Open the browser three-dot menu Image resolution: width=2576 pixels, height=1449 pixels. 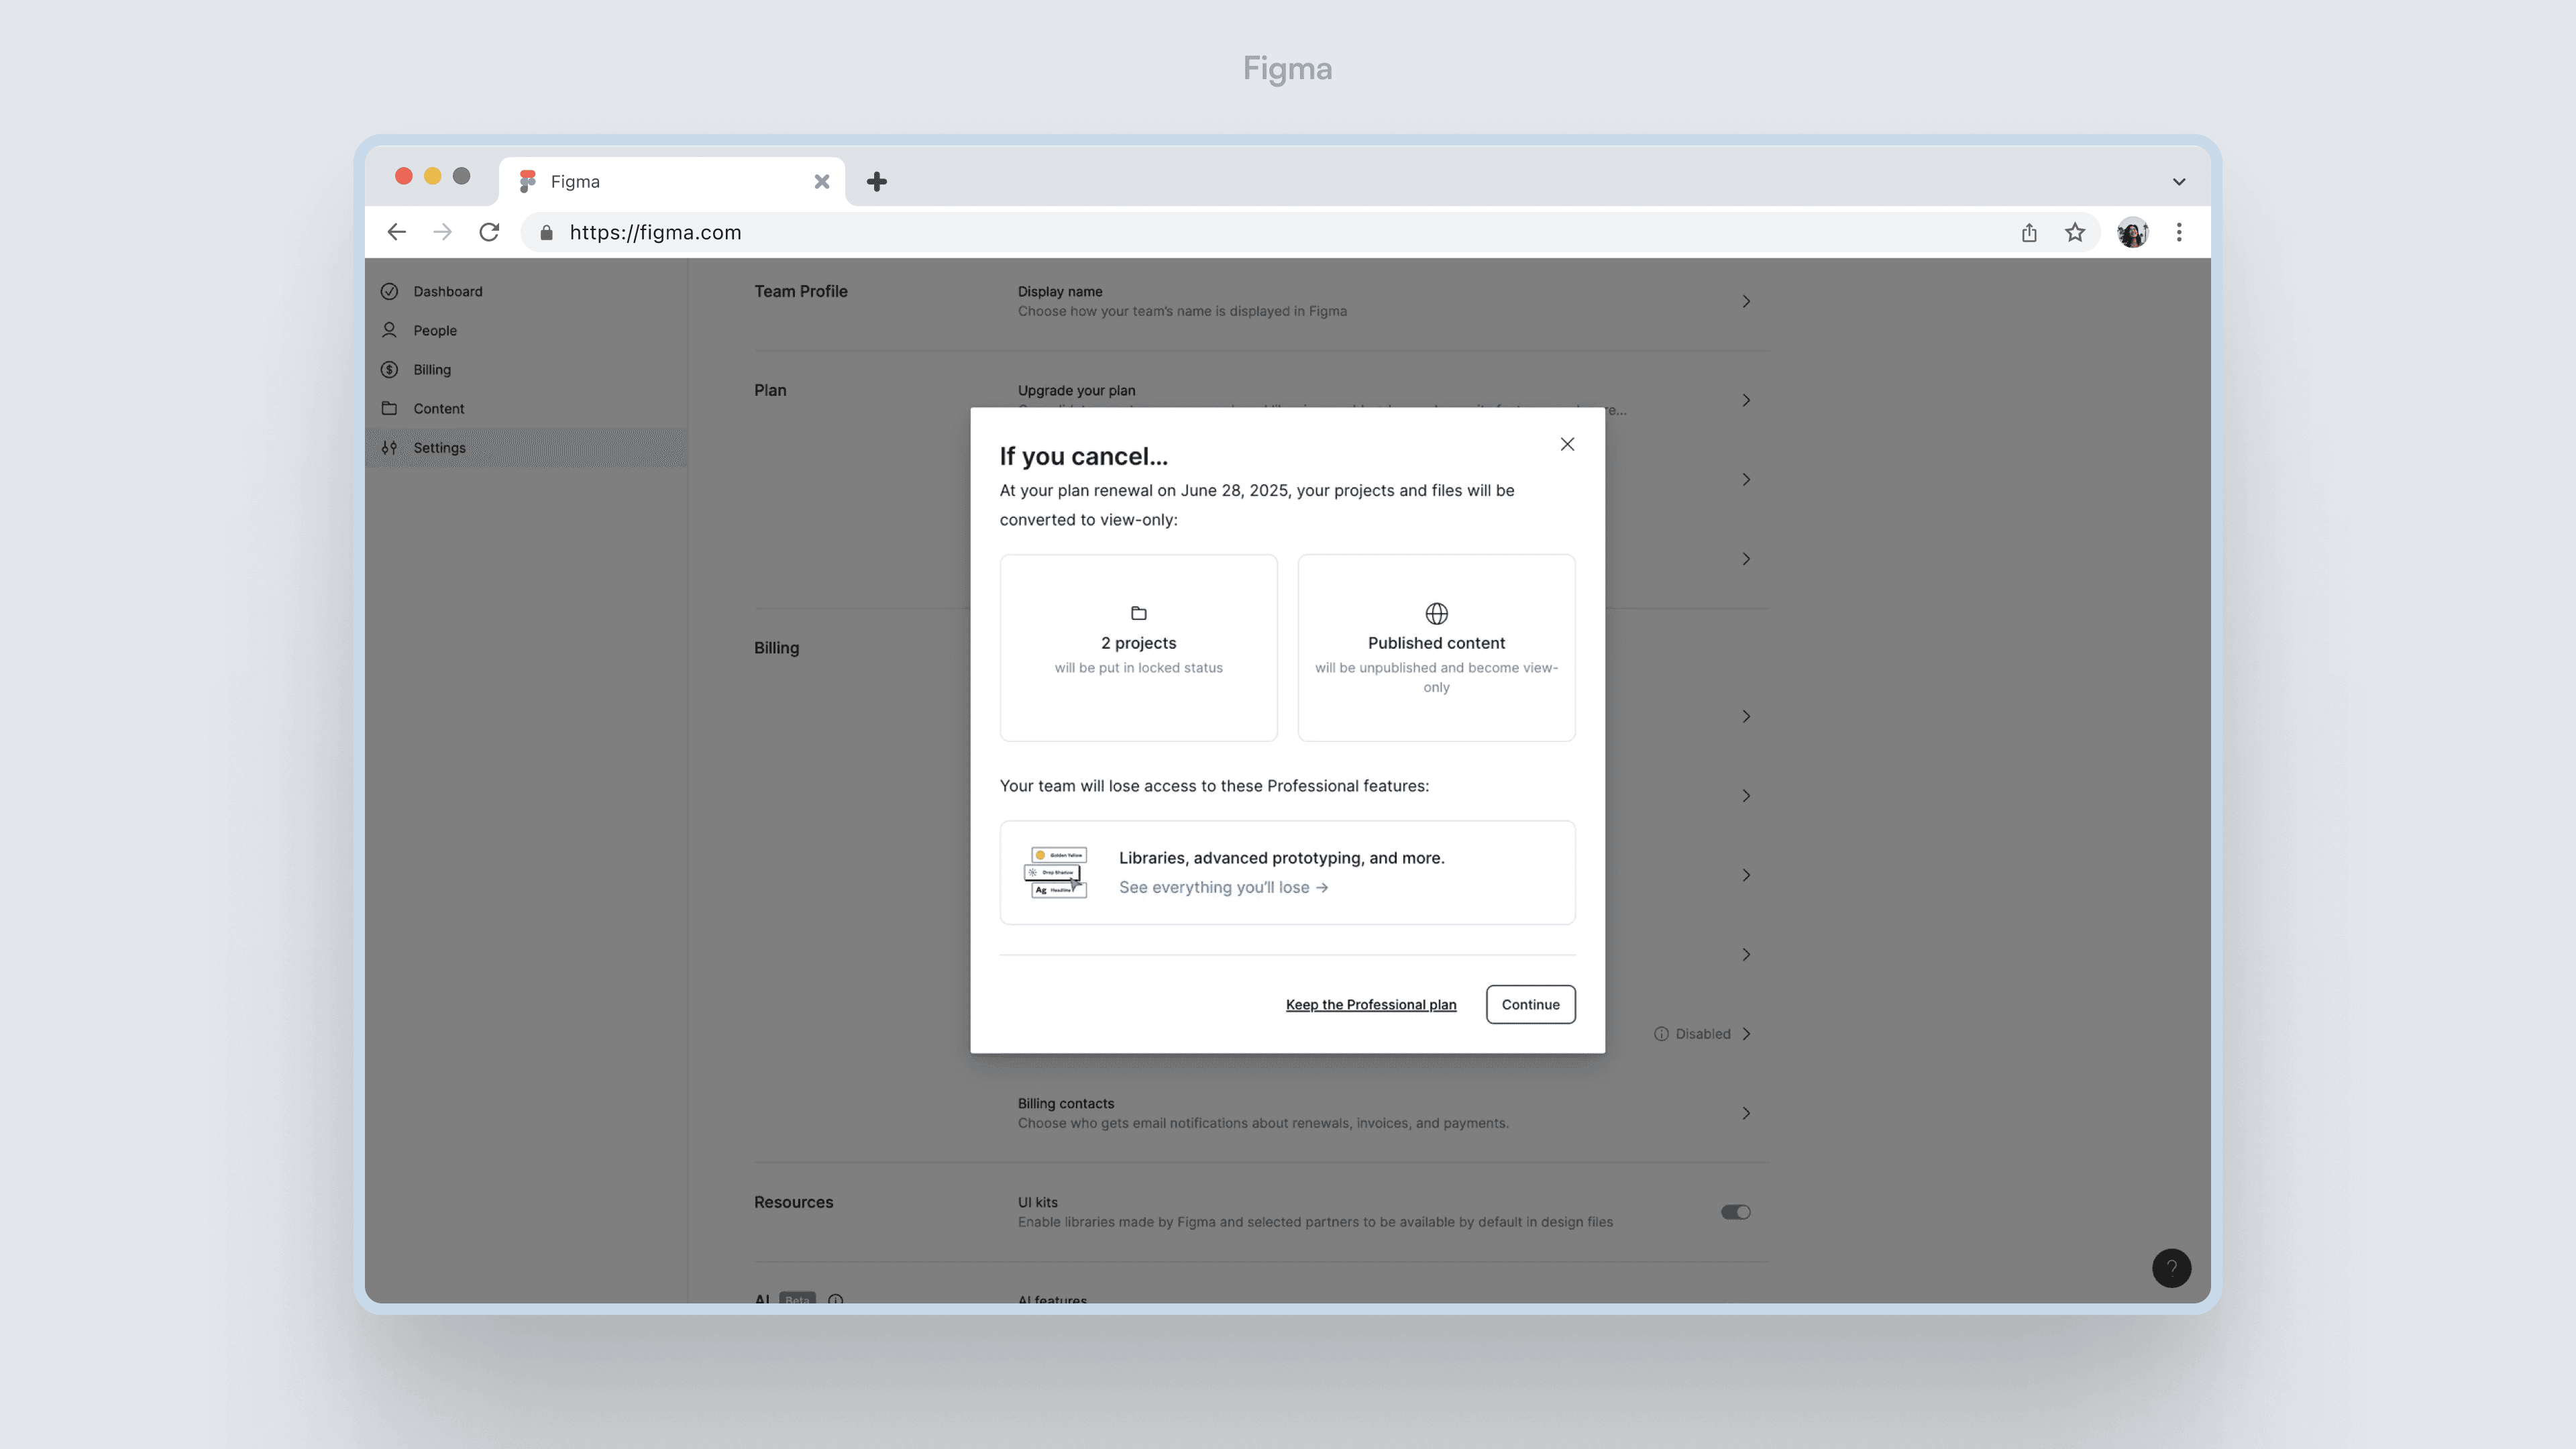tap(2179, 232)
